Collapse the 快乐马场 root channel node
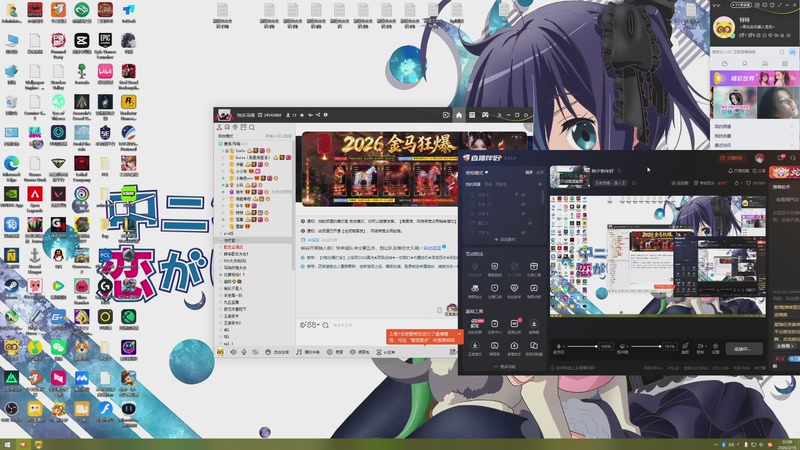 click(x=221, y=144)
